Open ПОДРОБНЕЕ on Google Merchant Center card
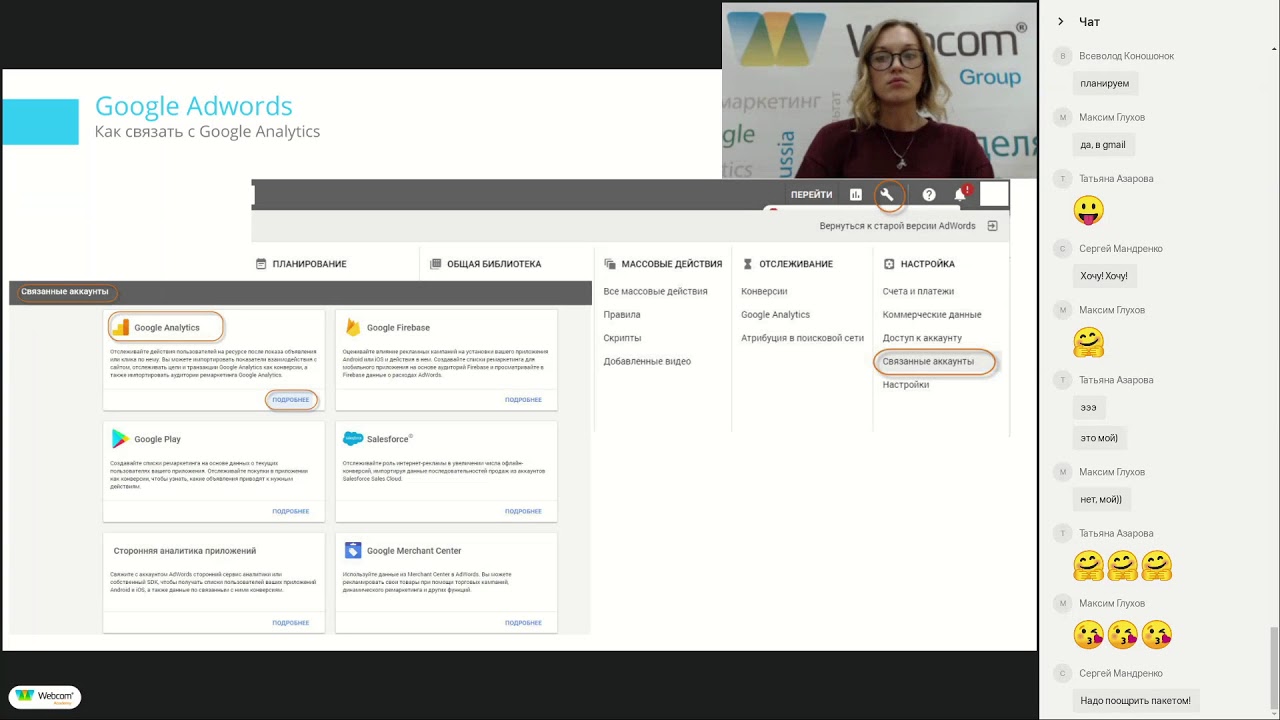Screen dimensions: 1280x720 click(x=523, y=623)
